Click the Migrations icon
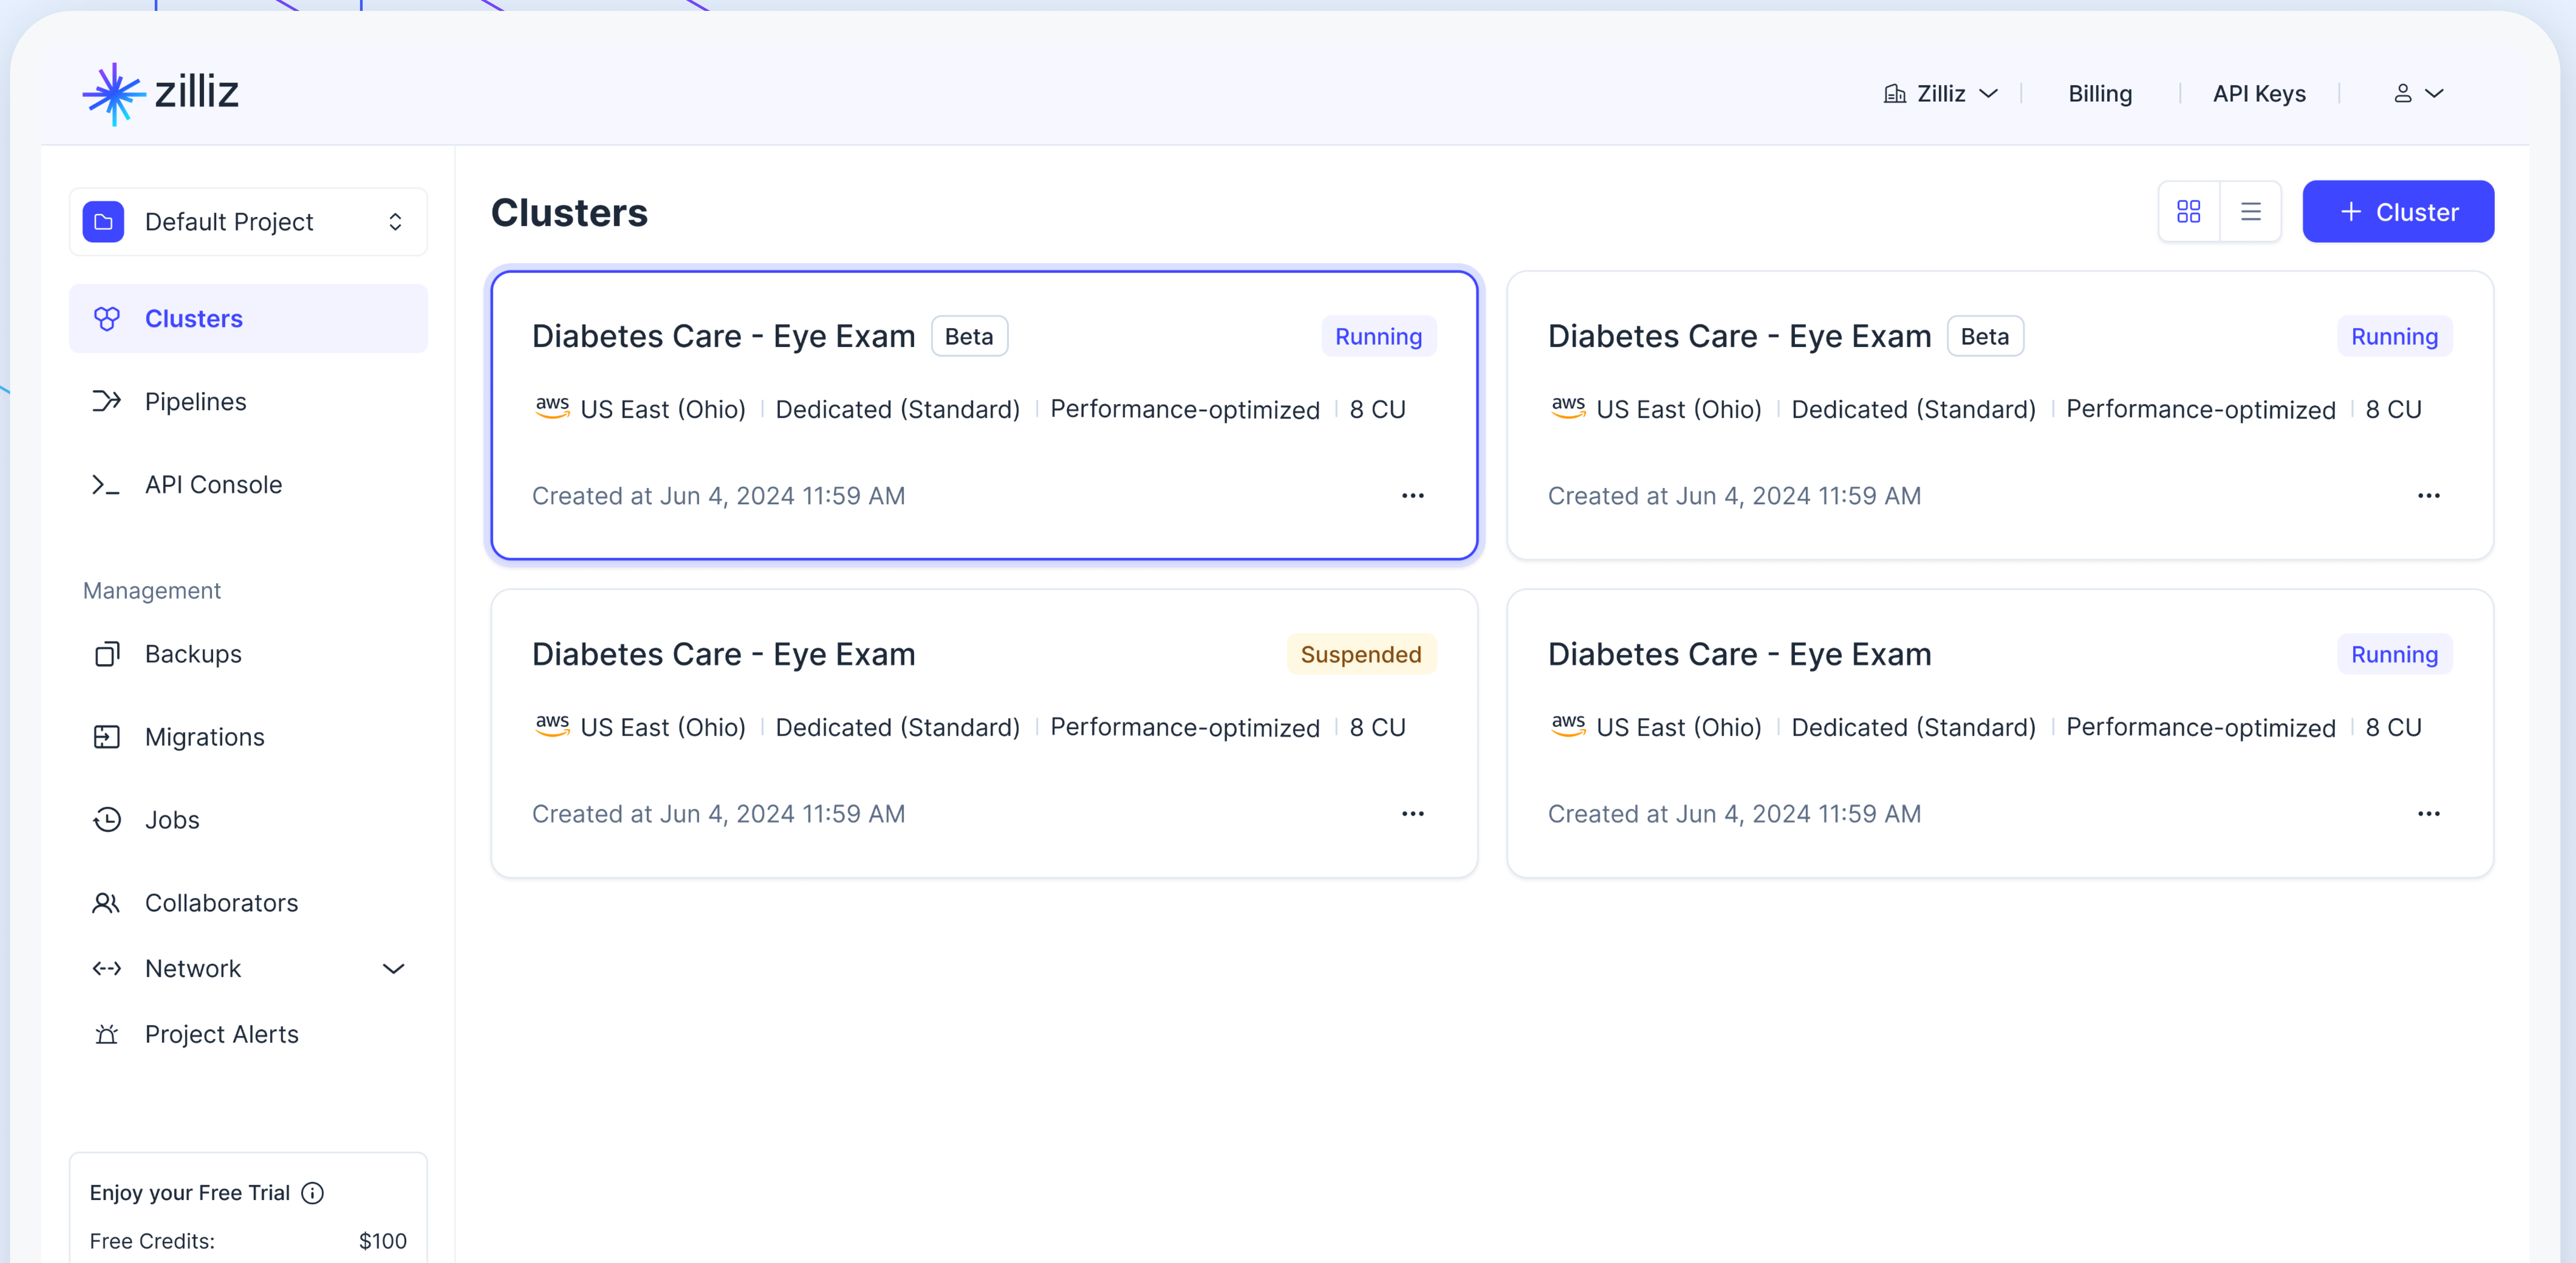The height and width of the screenshot is (1263, 2576). coord(107,737)
